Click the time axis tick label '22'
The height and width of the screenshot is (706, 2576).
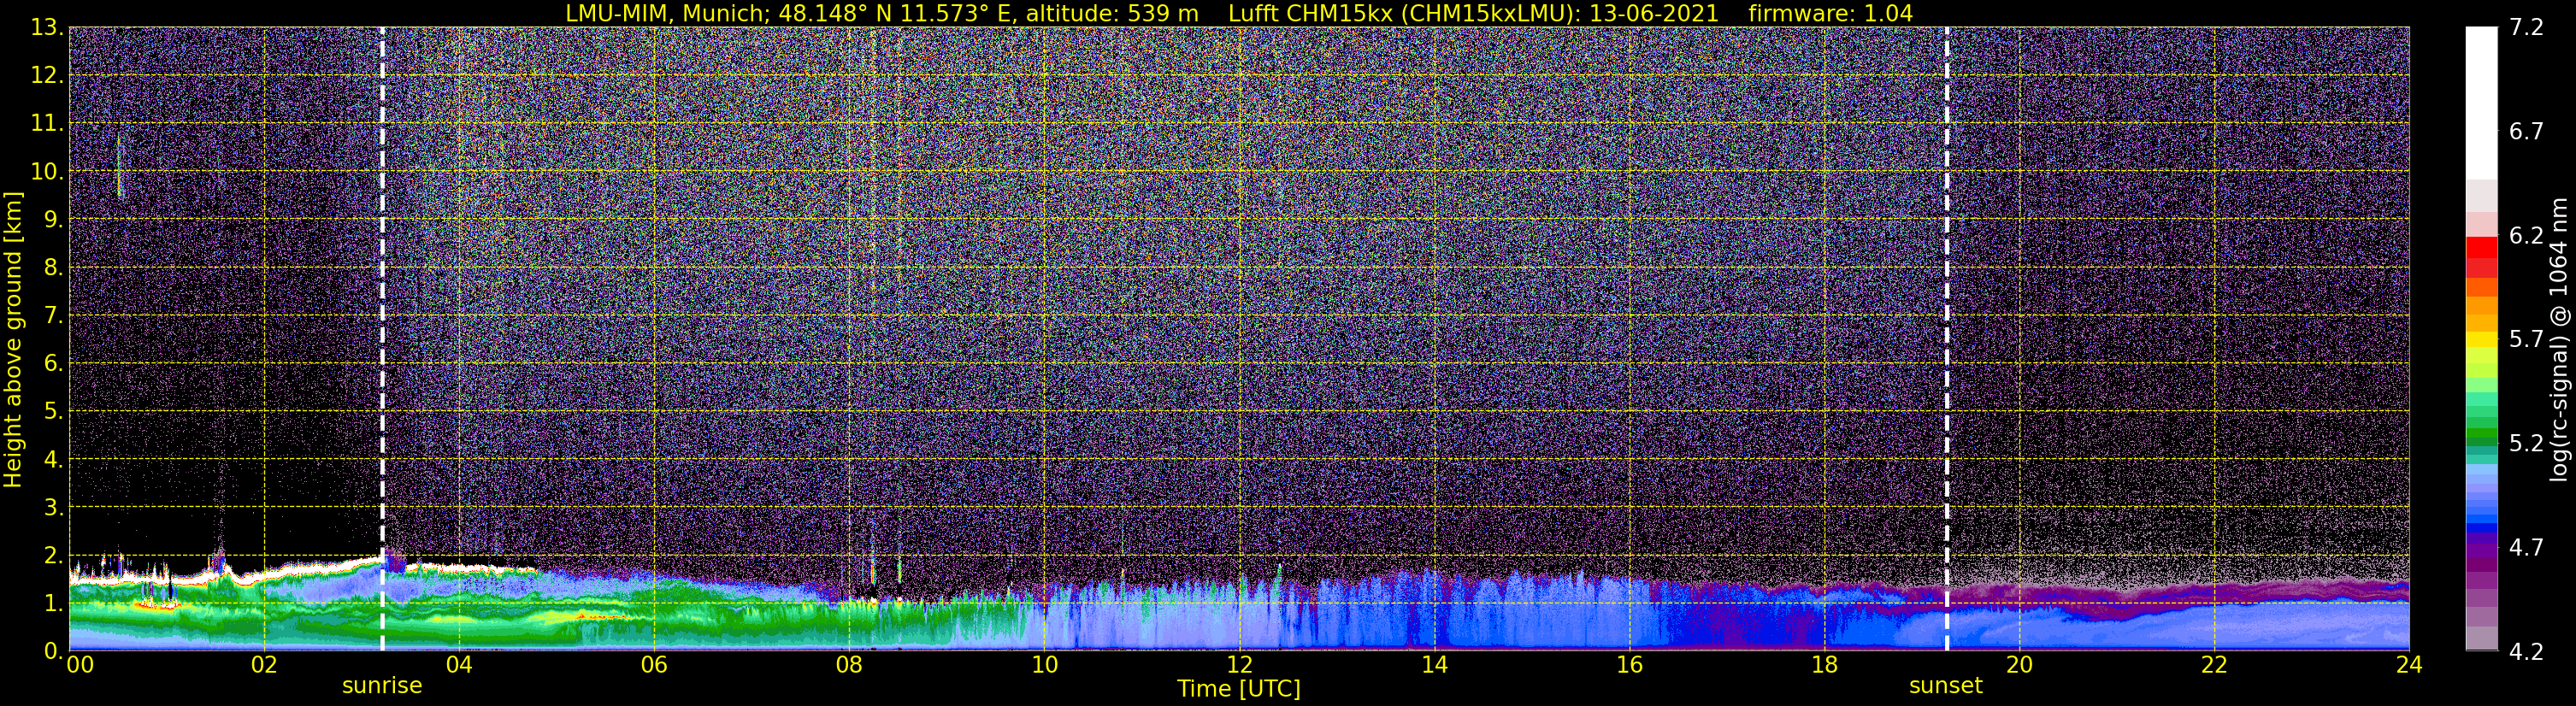(x=2214, y=666)
